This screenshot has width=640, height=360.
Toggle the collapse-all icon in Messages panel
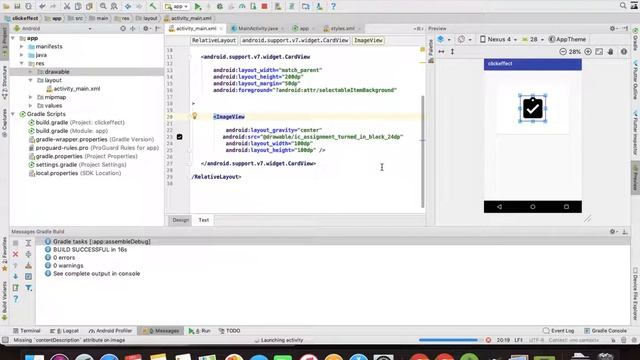(29, 254)
